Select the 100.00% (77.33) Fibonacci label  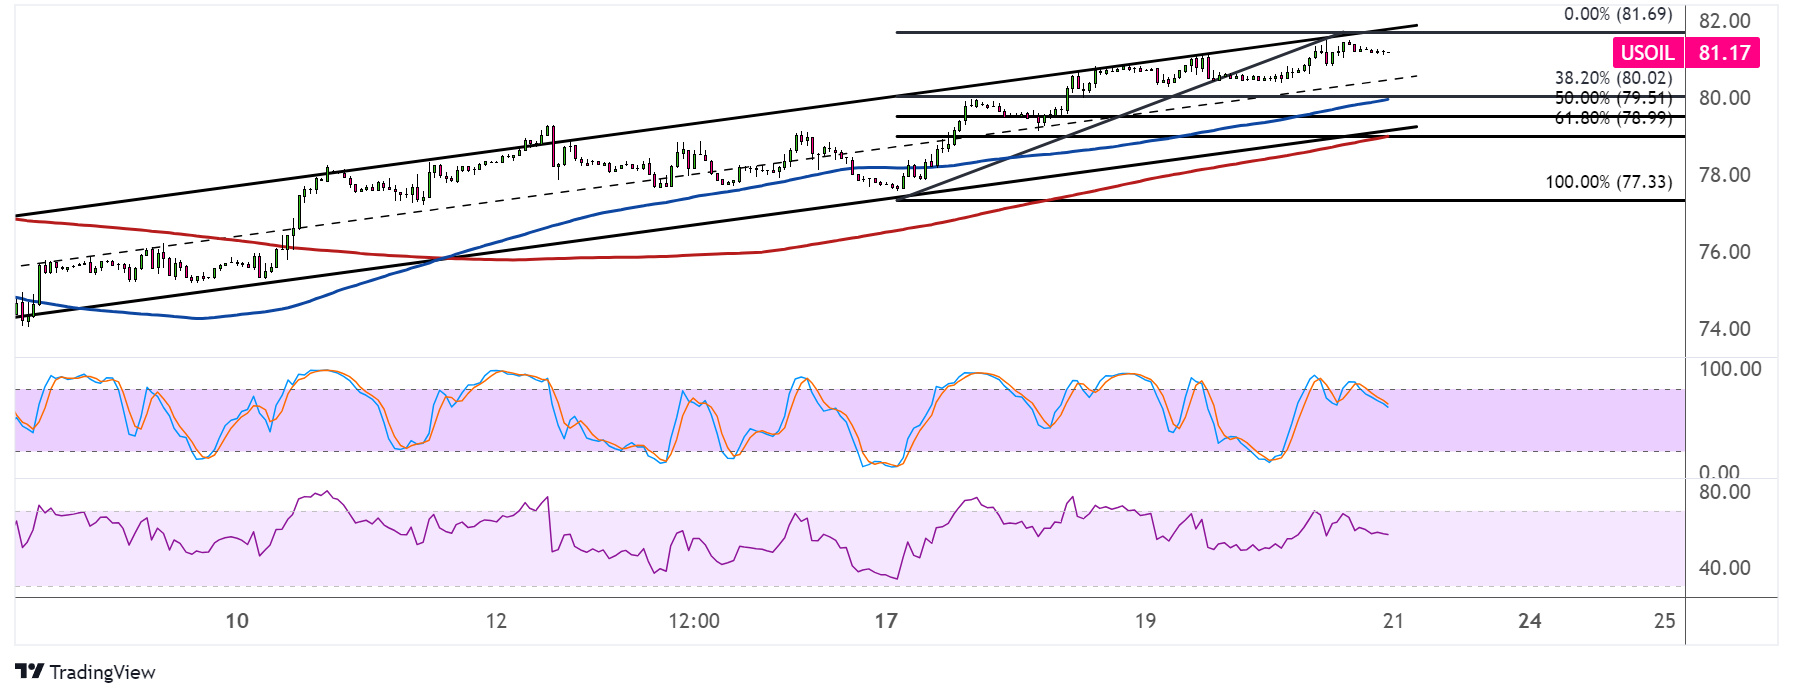coord(1609,182)
